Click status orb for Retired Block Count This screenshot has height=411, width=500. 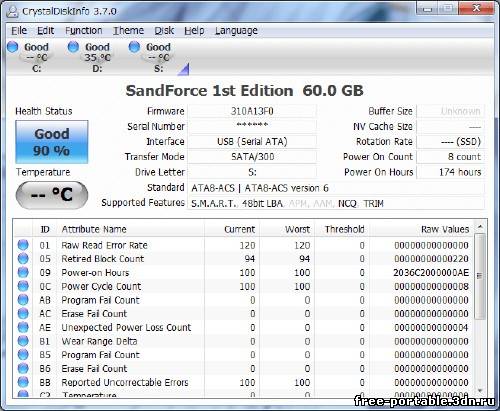pos(23,259)
